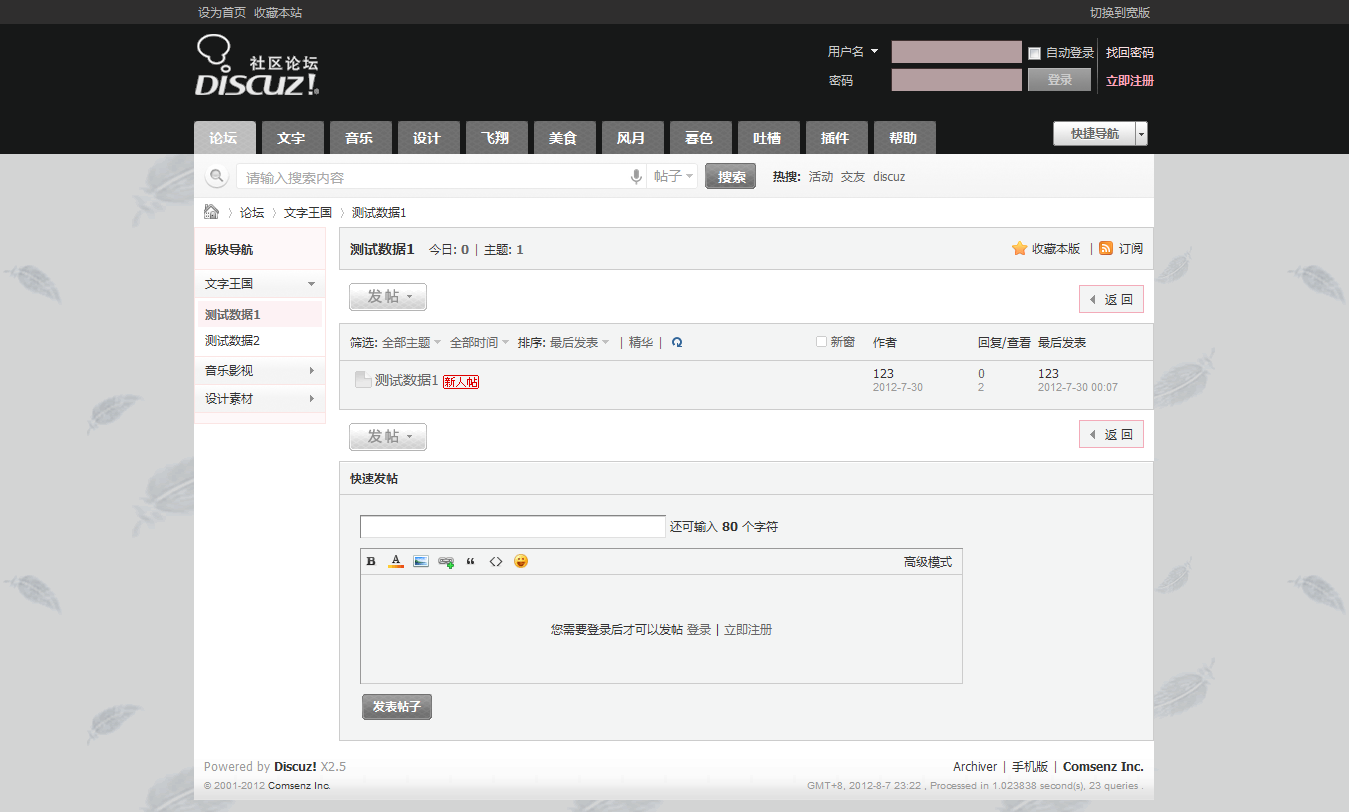Click the magnifier icon beside the search box
Viewport: 1349px width, 812px height.
[x=216, y=177]
